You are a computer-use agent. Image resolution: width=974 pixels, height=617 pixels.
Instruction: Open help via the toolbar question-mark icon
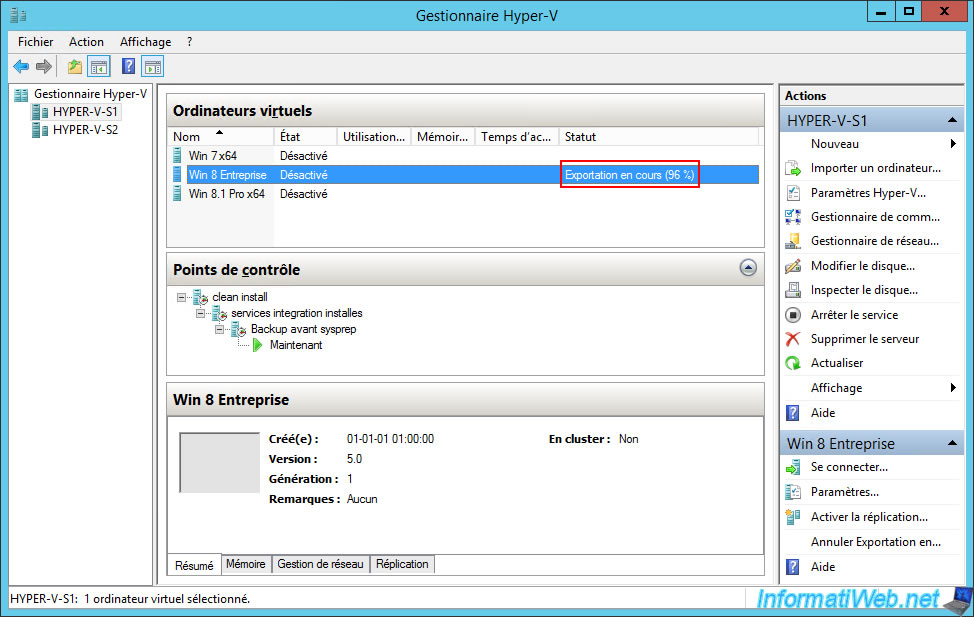click(128, 66)
